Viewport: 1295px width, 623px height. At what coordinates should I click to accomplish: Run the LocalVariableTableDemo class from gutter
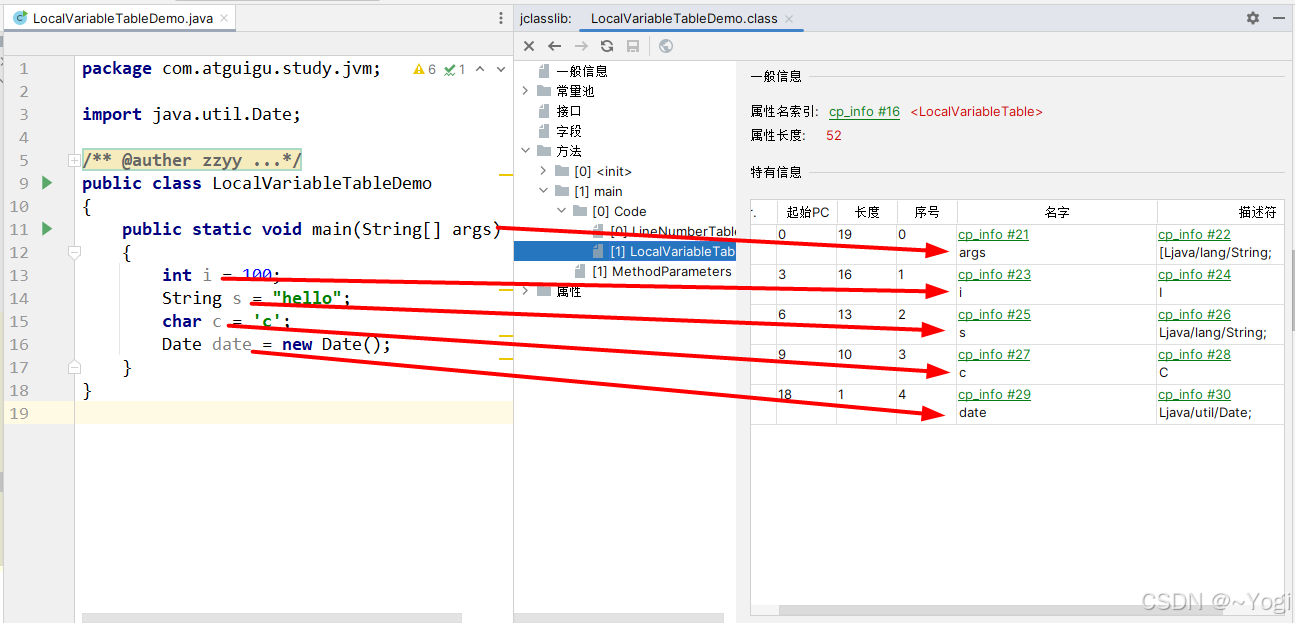coord(46,183)
